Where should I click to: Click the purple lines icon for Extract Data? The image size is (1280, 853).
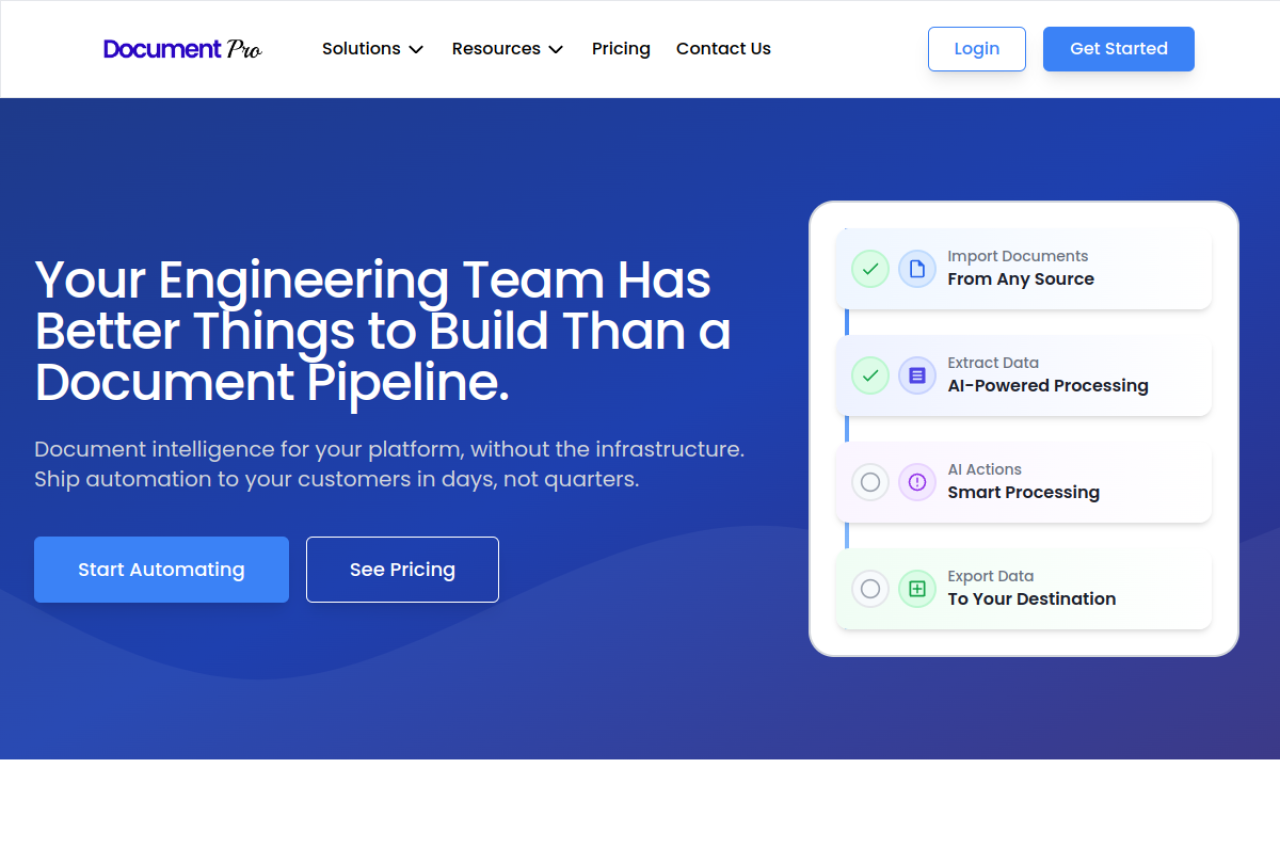click(917, 376)
